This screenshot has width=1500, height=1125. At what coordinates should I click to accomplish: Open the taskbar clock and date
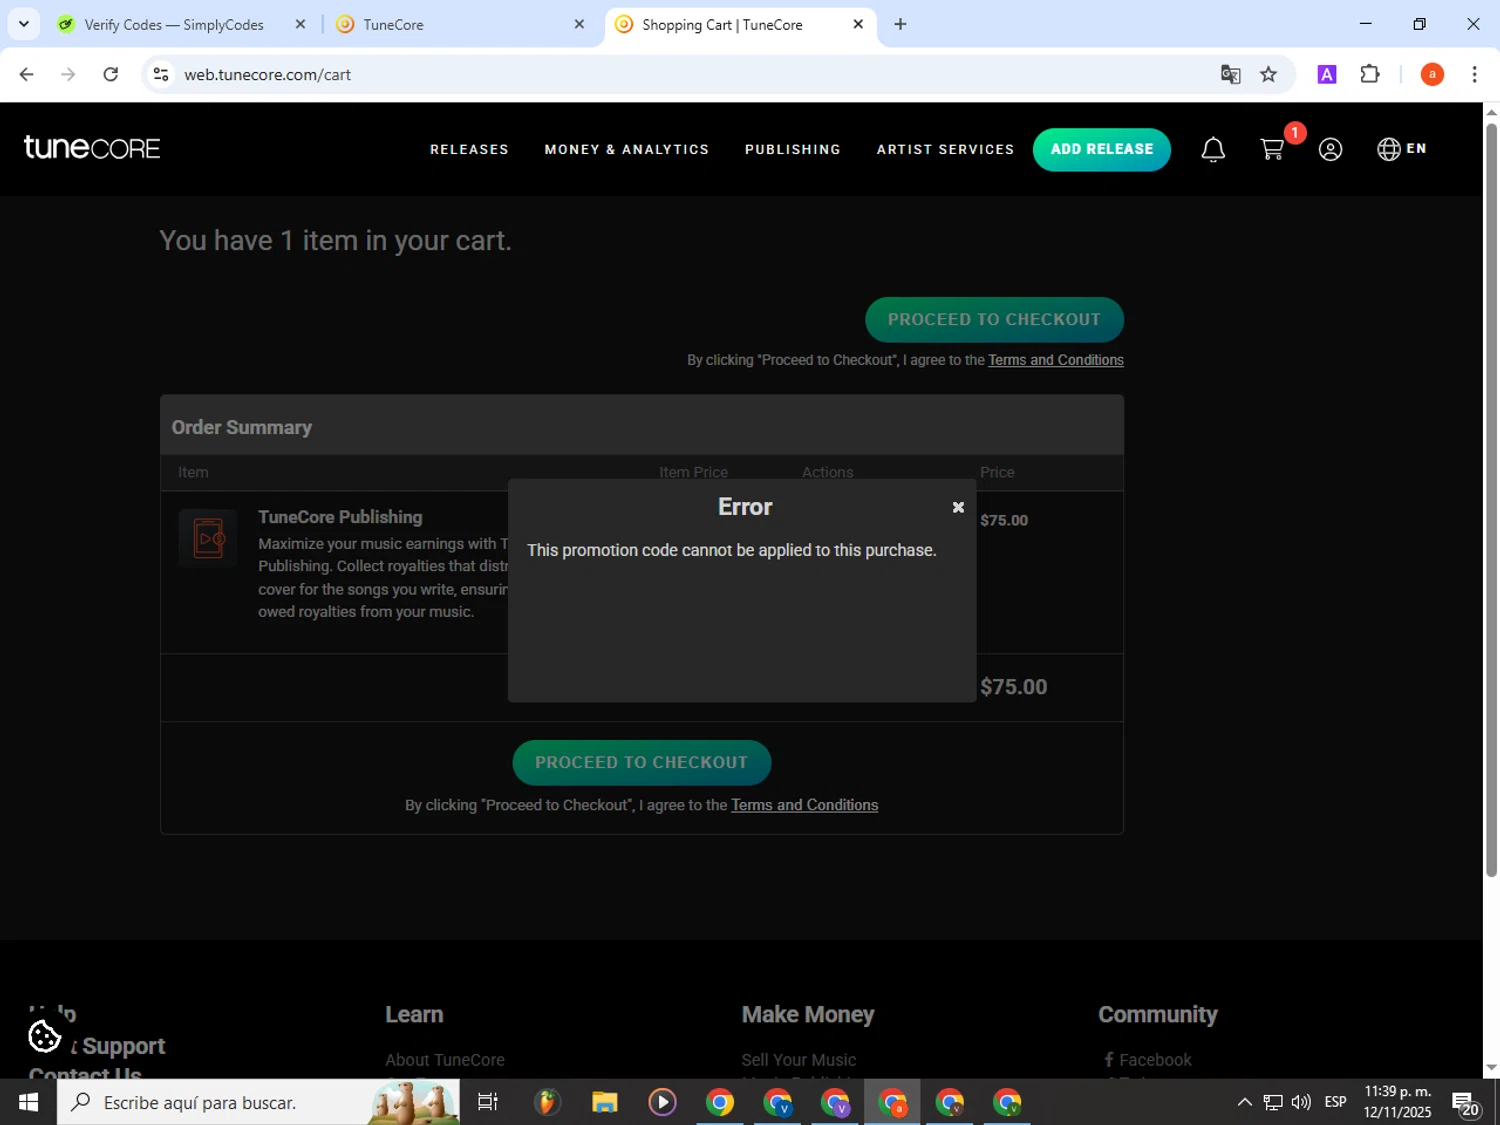[1397, 1102]
